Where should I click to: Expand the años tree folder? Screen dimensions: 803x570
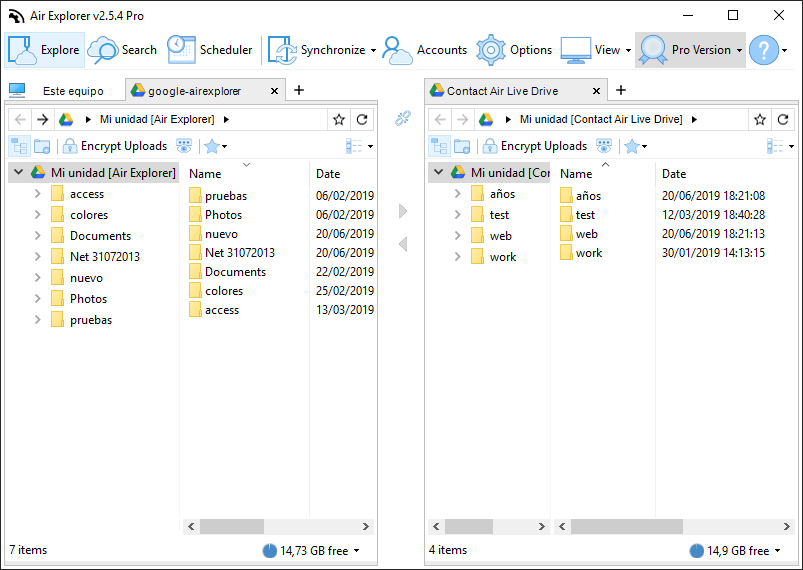(457, 194)
